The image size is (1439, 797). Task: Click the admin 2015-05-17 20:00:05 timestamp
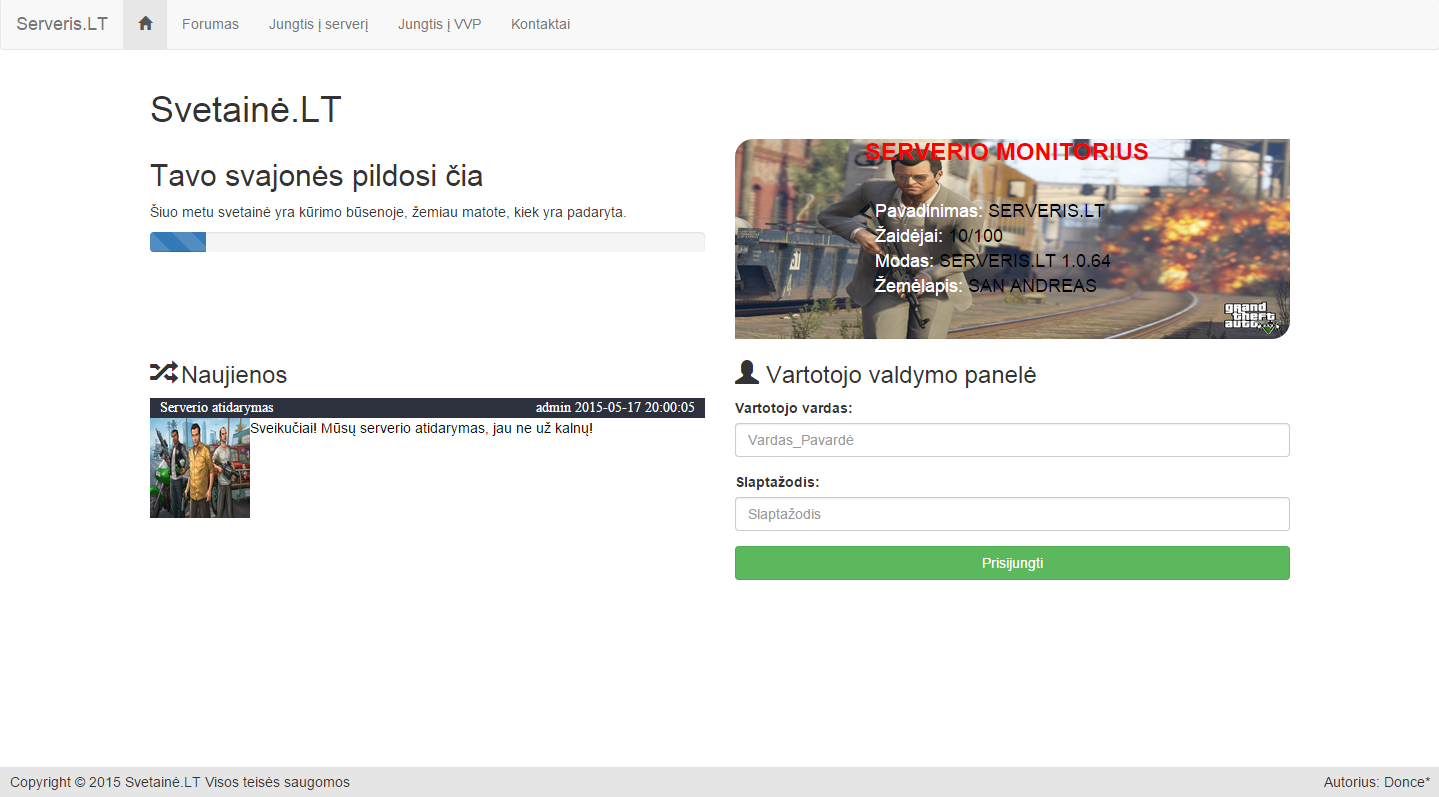coord(615,408)
